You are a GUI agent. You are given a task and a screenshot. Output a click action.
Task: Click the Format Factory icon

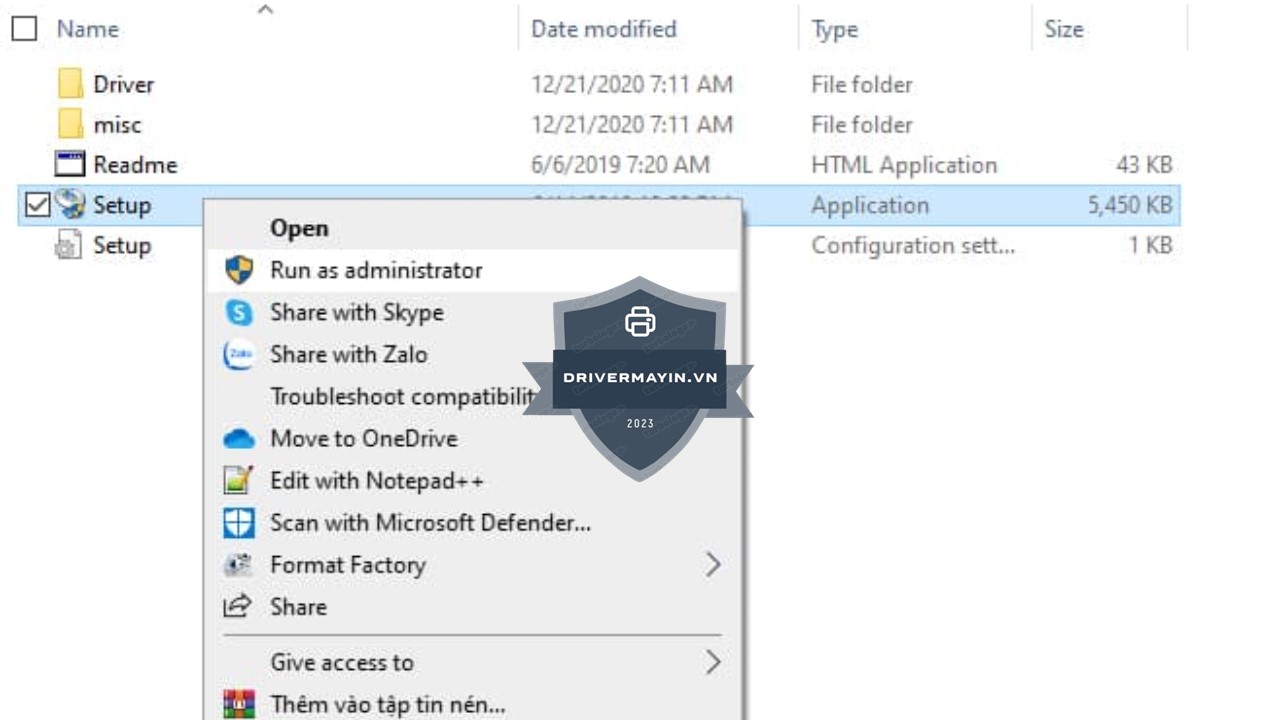pyautogui.click(x=238, y=565)
